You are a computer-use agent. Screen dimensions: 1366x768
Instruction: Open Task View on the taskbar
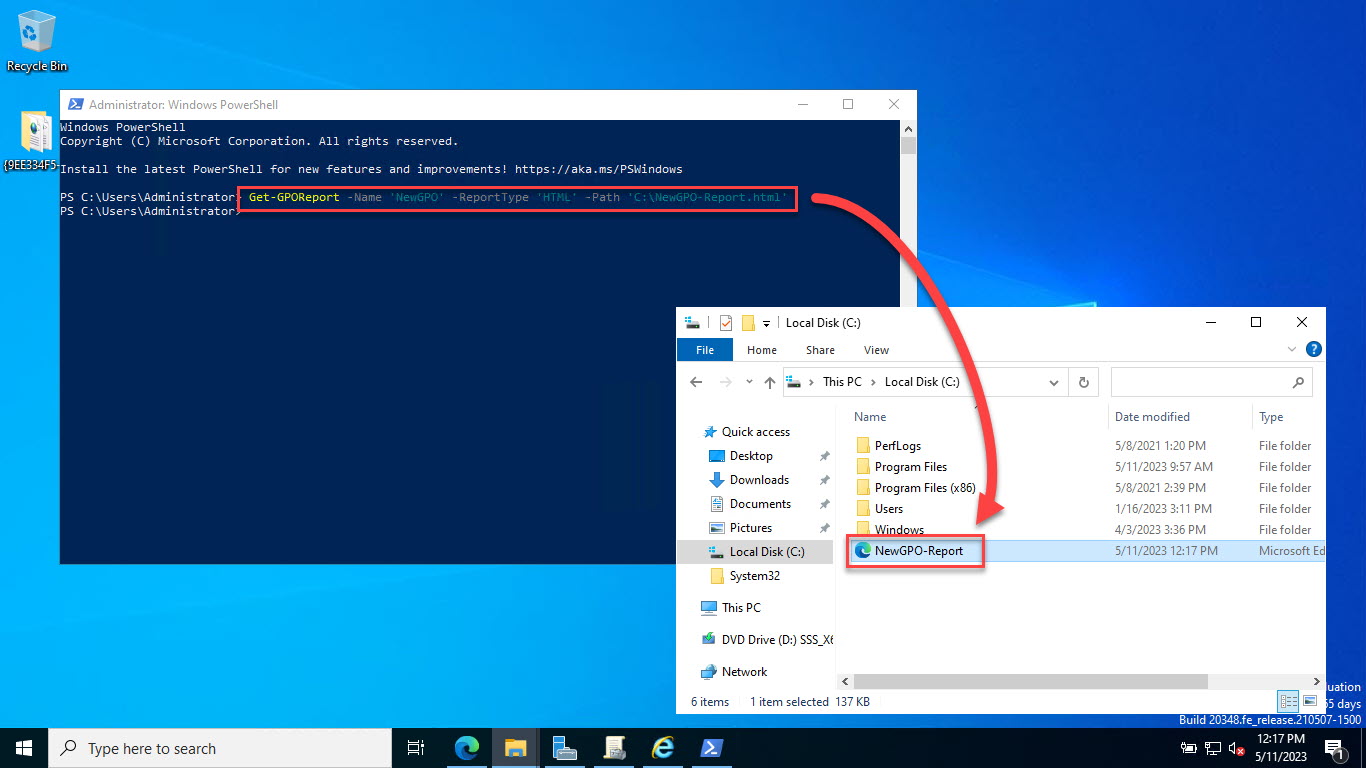tap(416, 748)
